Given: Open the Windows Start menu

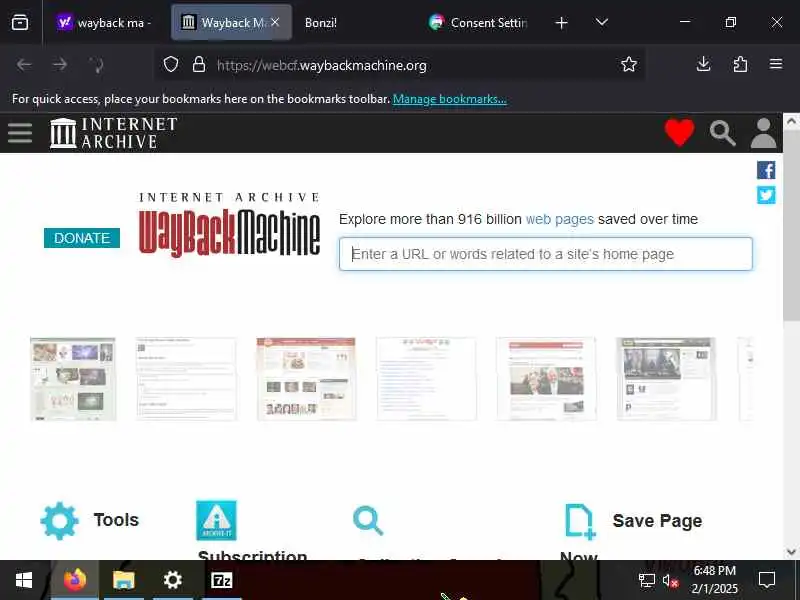Looking at the screenshot, I should [x=24, y=580].
